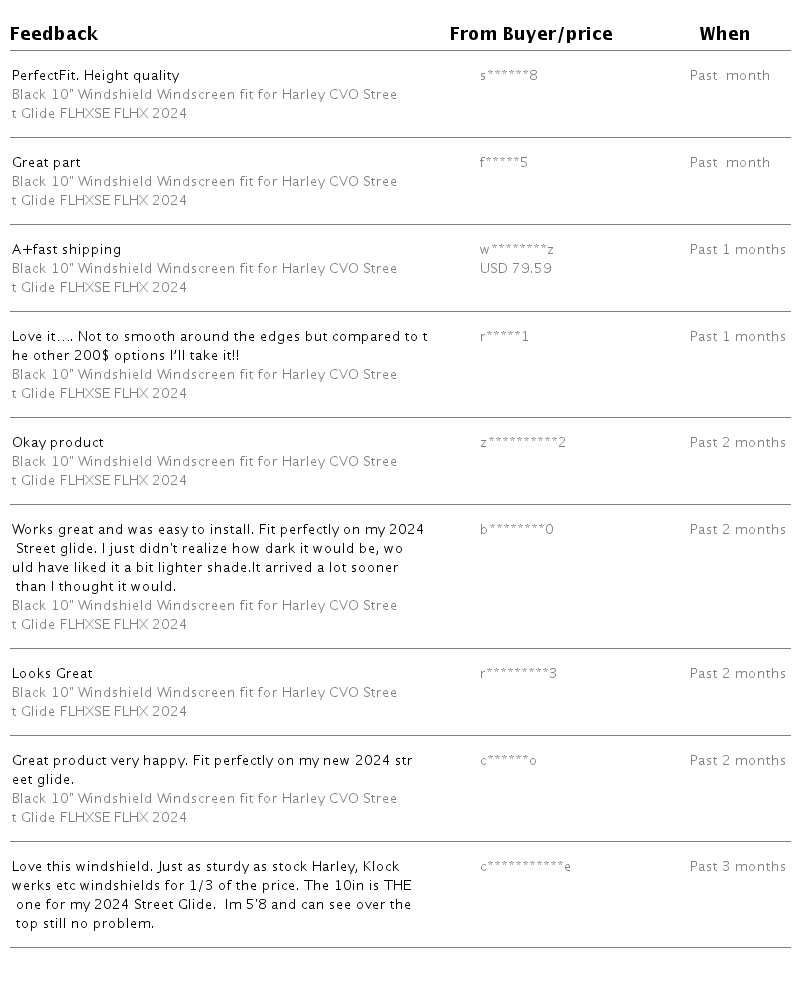Viewport: 800px width, 989px height.
Task: Click the Feedback column header
Action: pos(54,34)
